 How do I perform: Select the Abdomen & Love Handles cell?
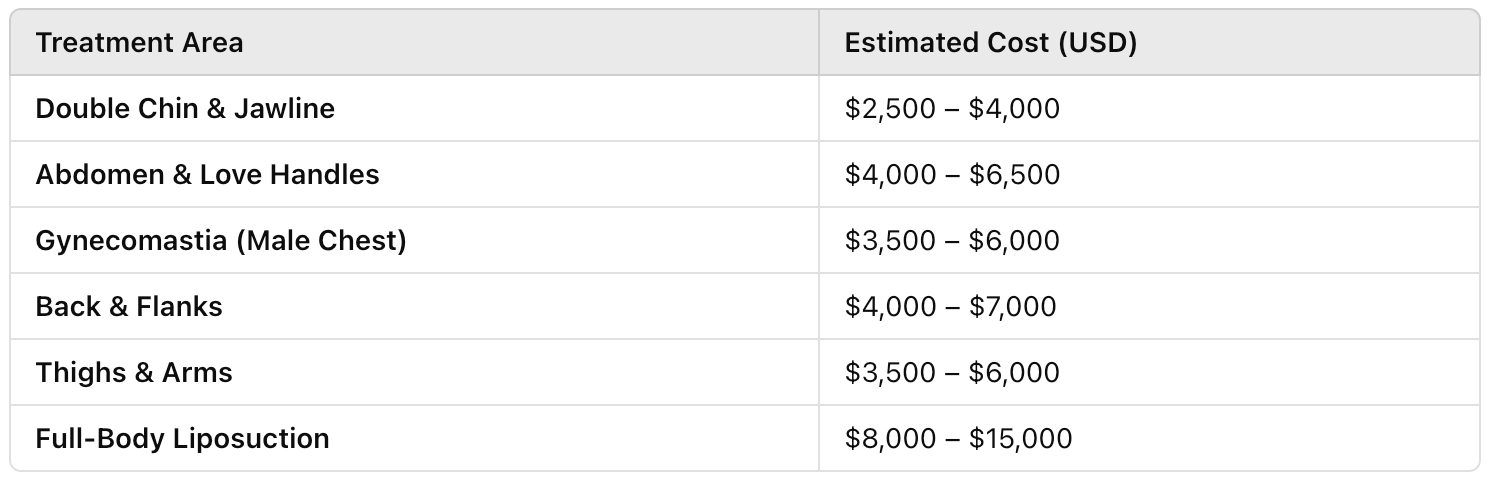pos(415,174)
